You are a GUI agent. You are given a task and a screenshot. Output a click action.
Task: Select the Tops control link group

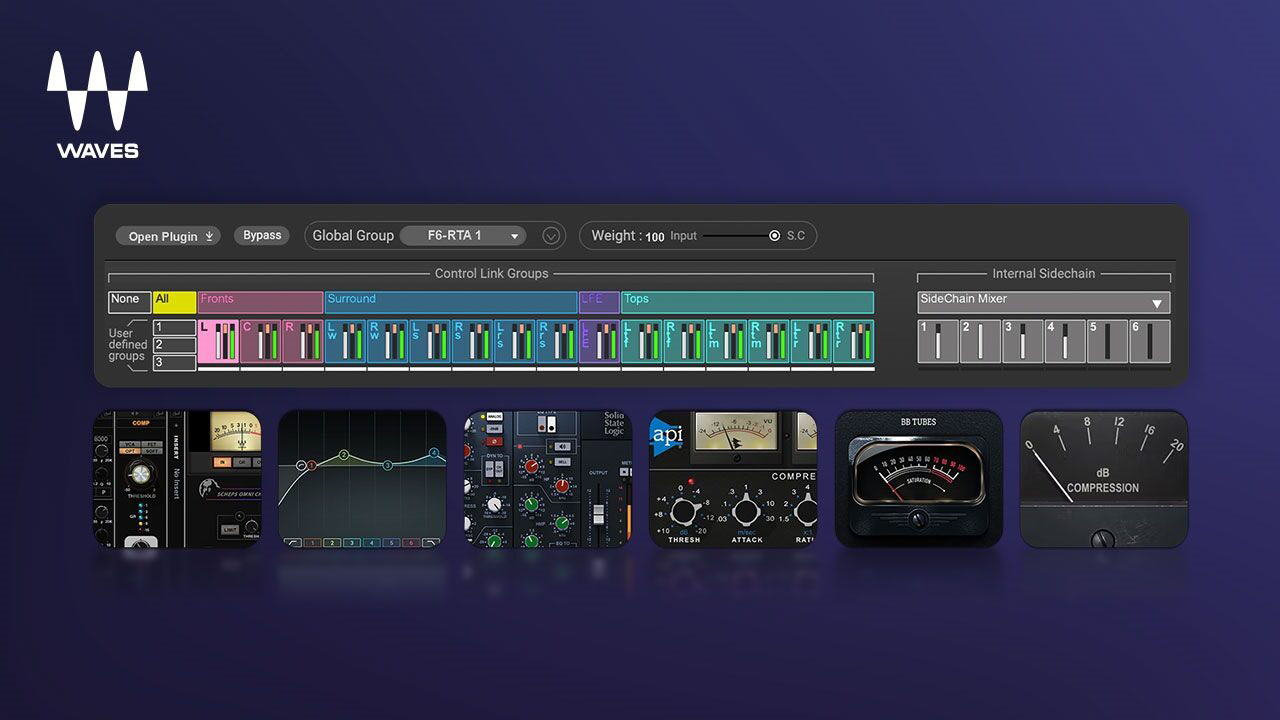(746, 301)
